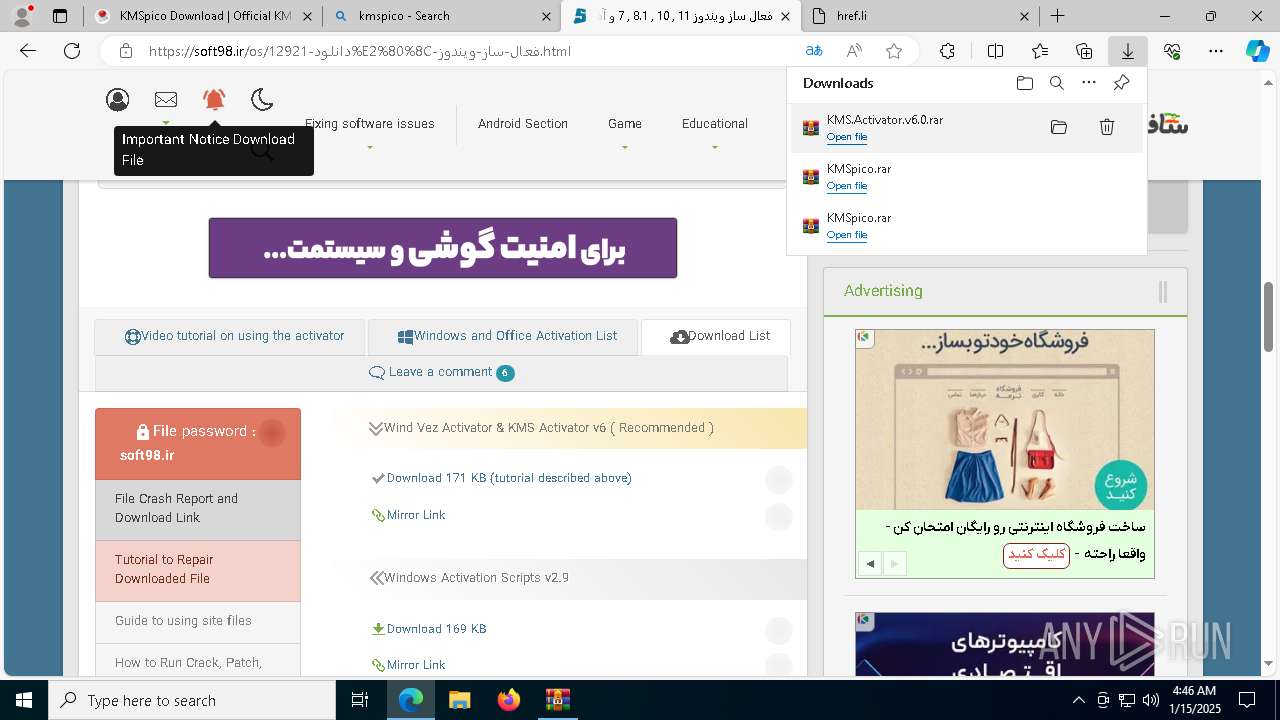Viewport: 1280px width, 720px height.
Task: Open the Edge Settings and more menu
Action: 1216,51
